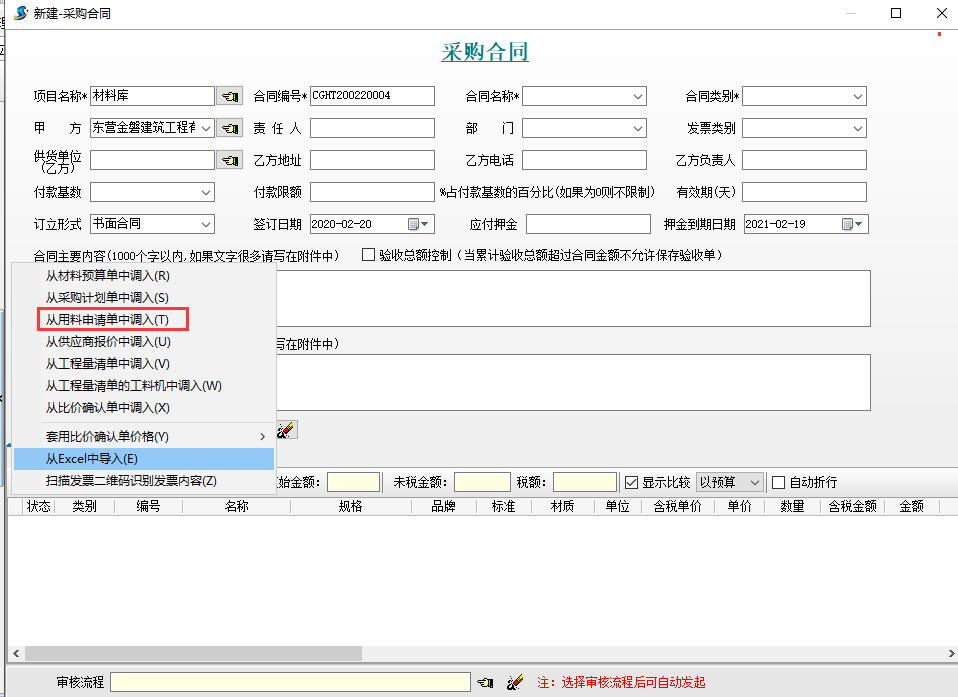Click the 含税单价 column header

pos(677,506)
